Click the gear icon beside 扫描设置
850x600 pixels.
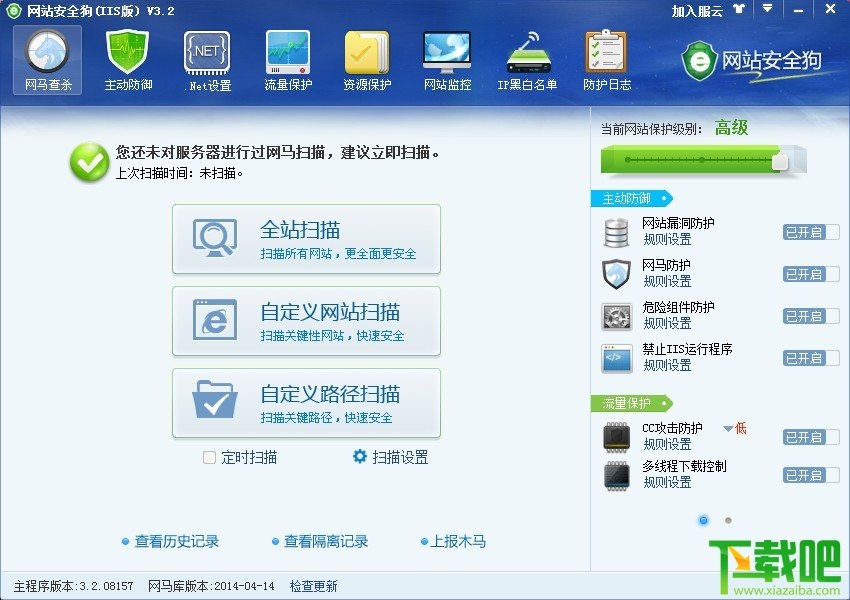(359, 456)
